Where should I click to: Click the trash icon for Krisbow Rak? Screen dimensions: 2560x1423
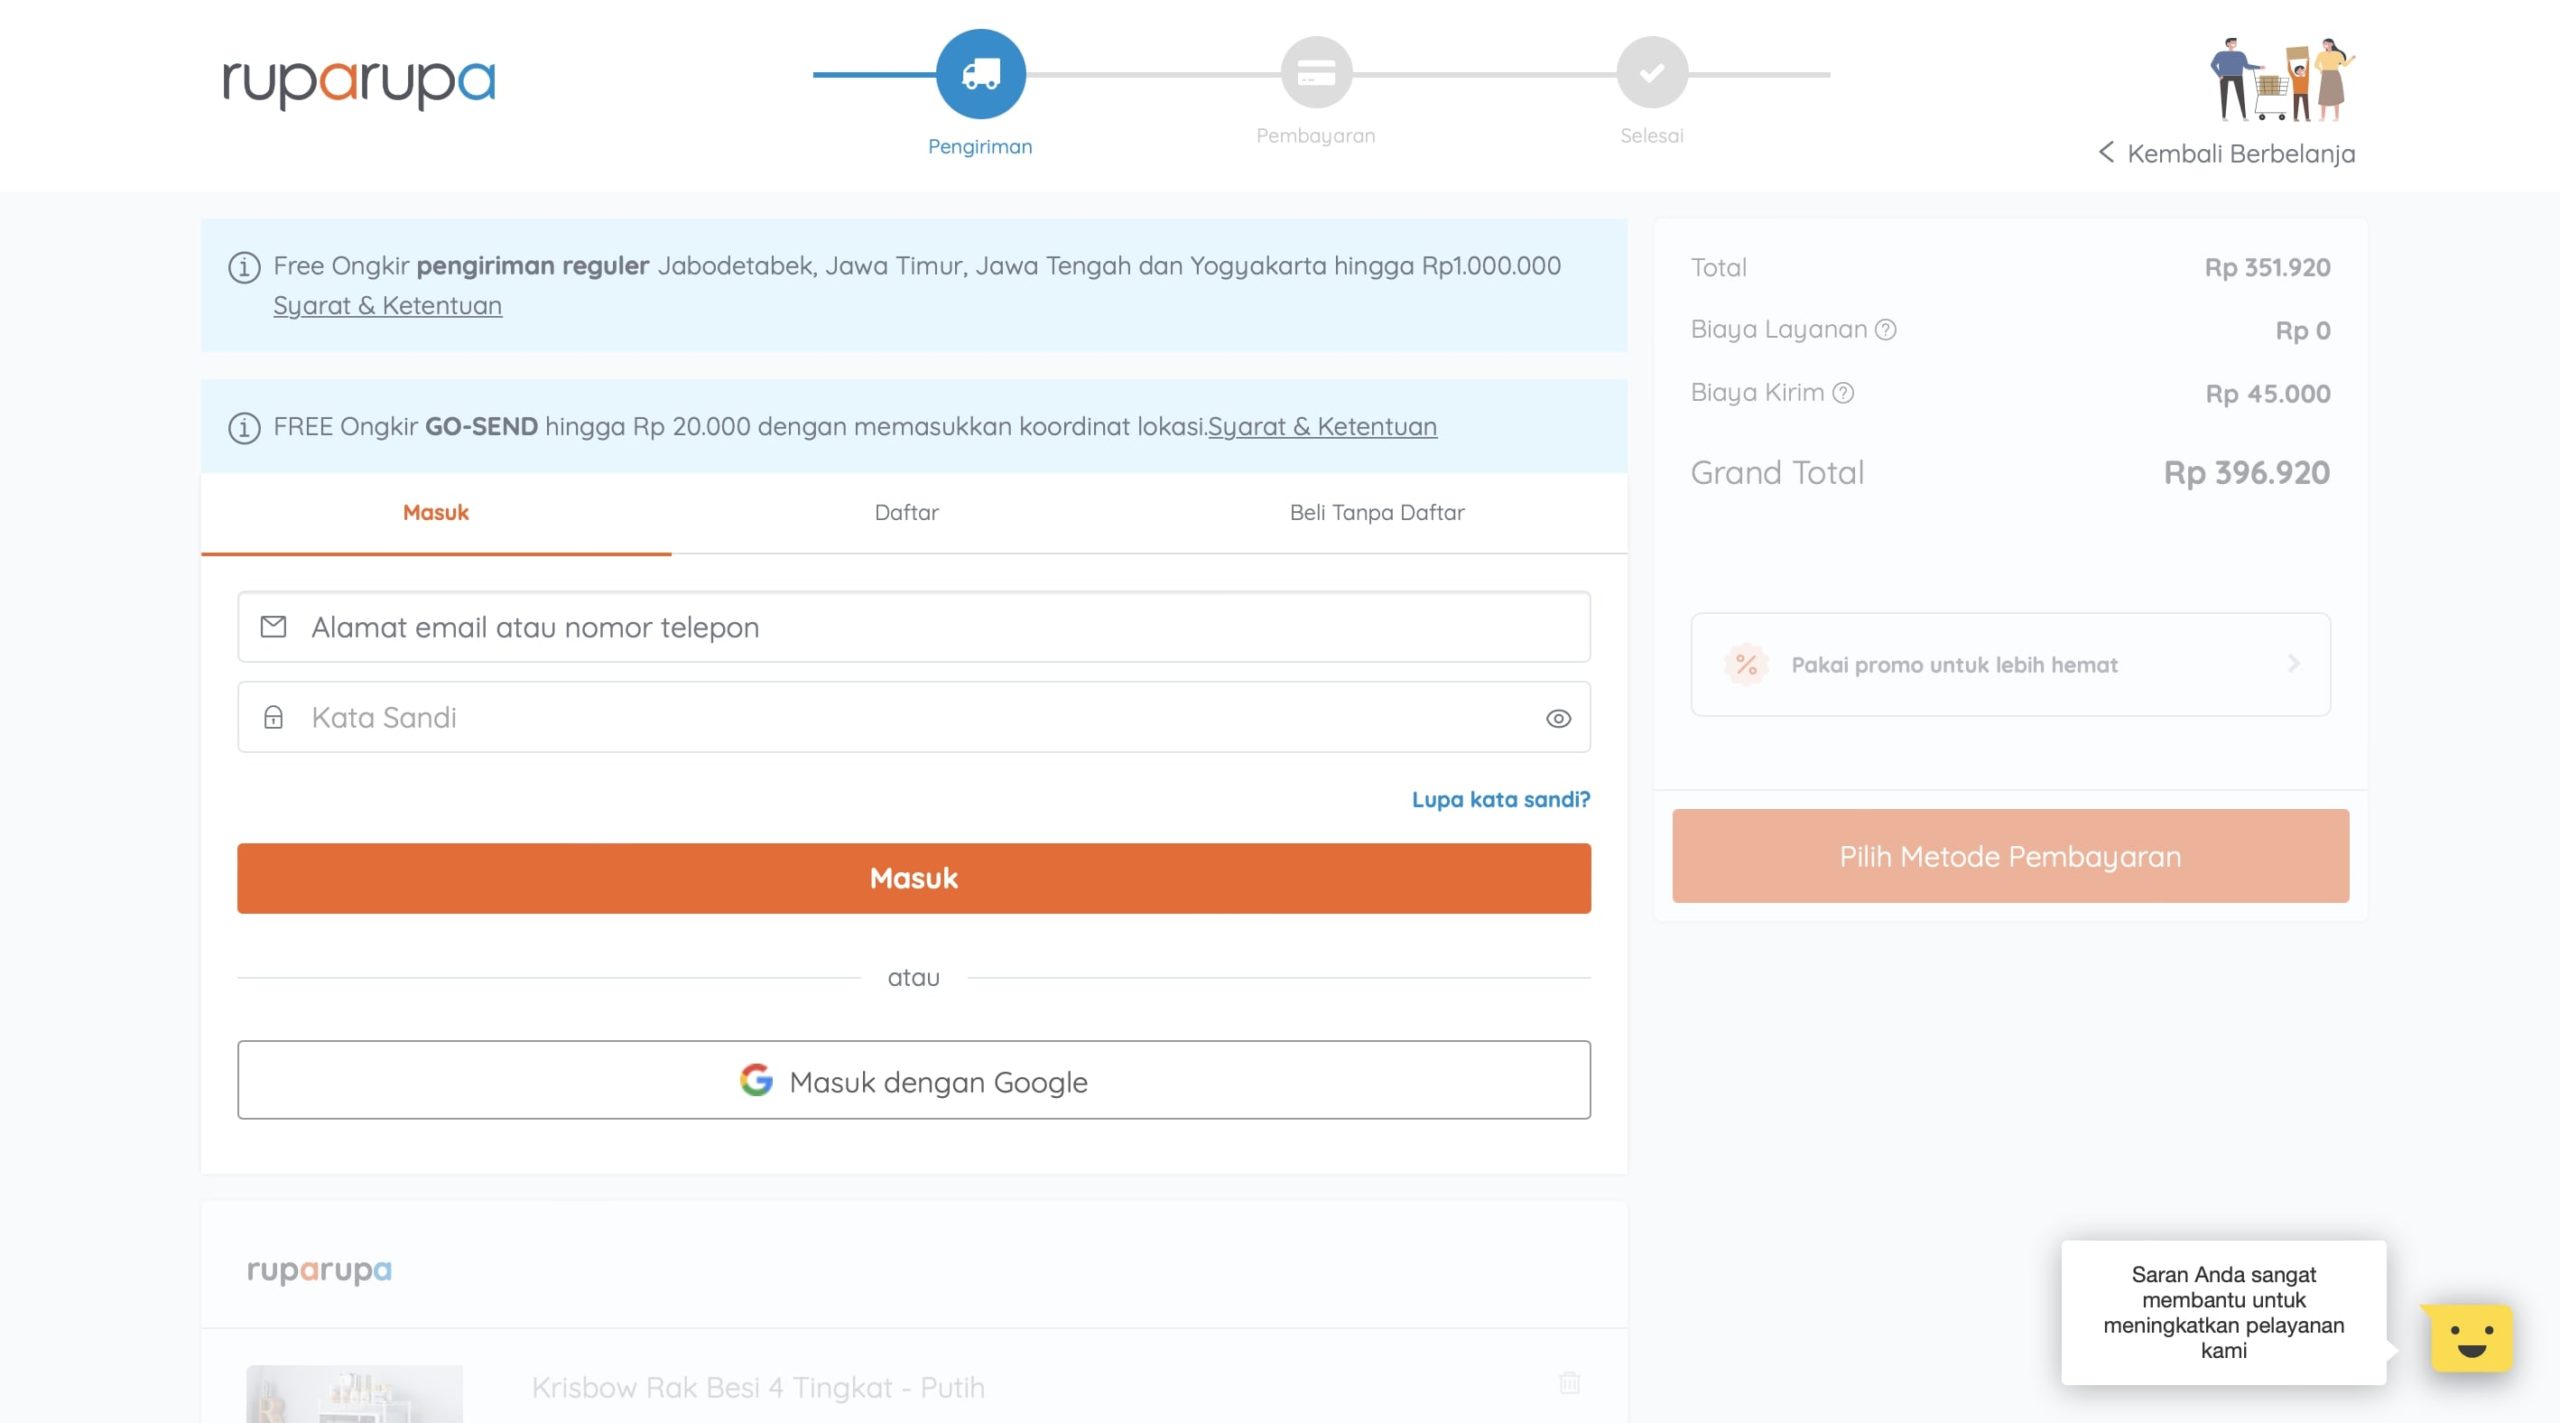click(x=1569, y=1383)
